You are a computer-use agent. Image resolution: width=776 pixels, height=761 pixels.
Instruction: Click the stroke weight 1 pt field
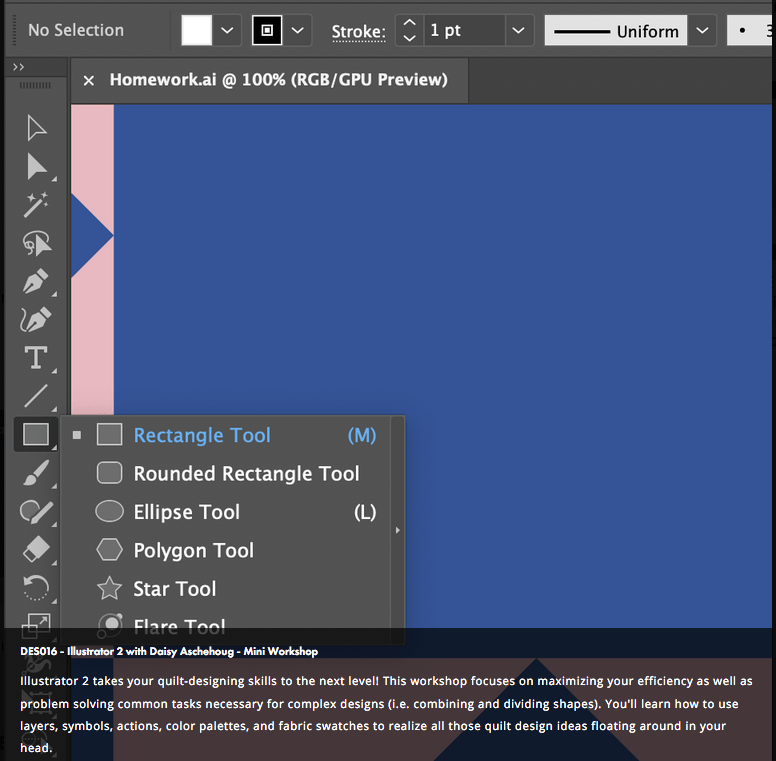coord(463,30)
